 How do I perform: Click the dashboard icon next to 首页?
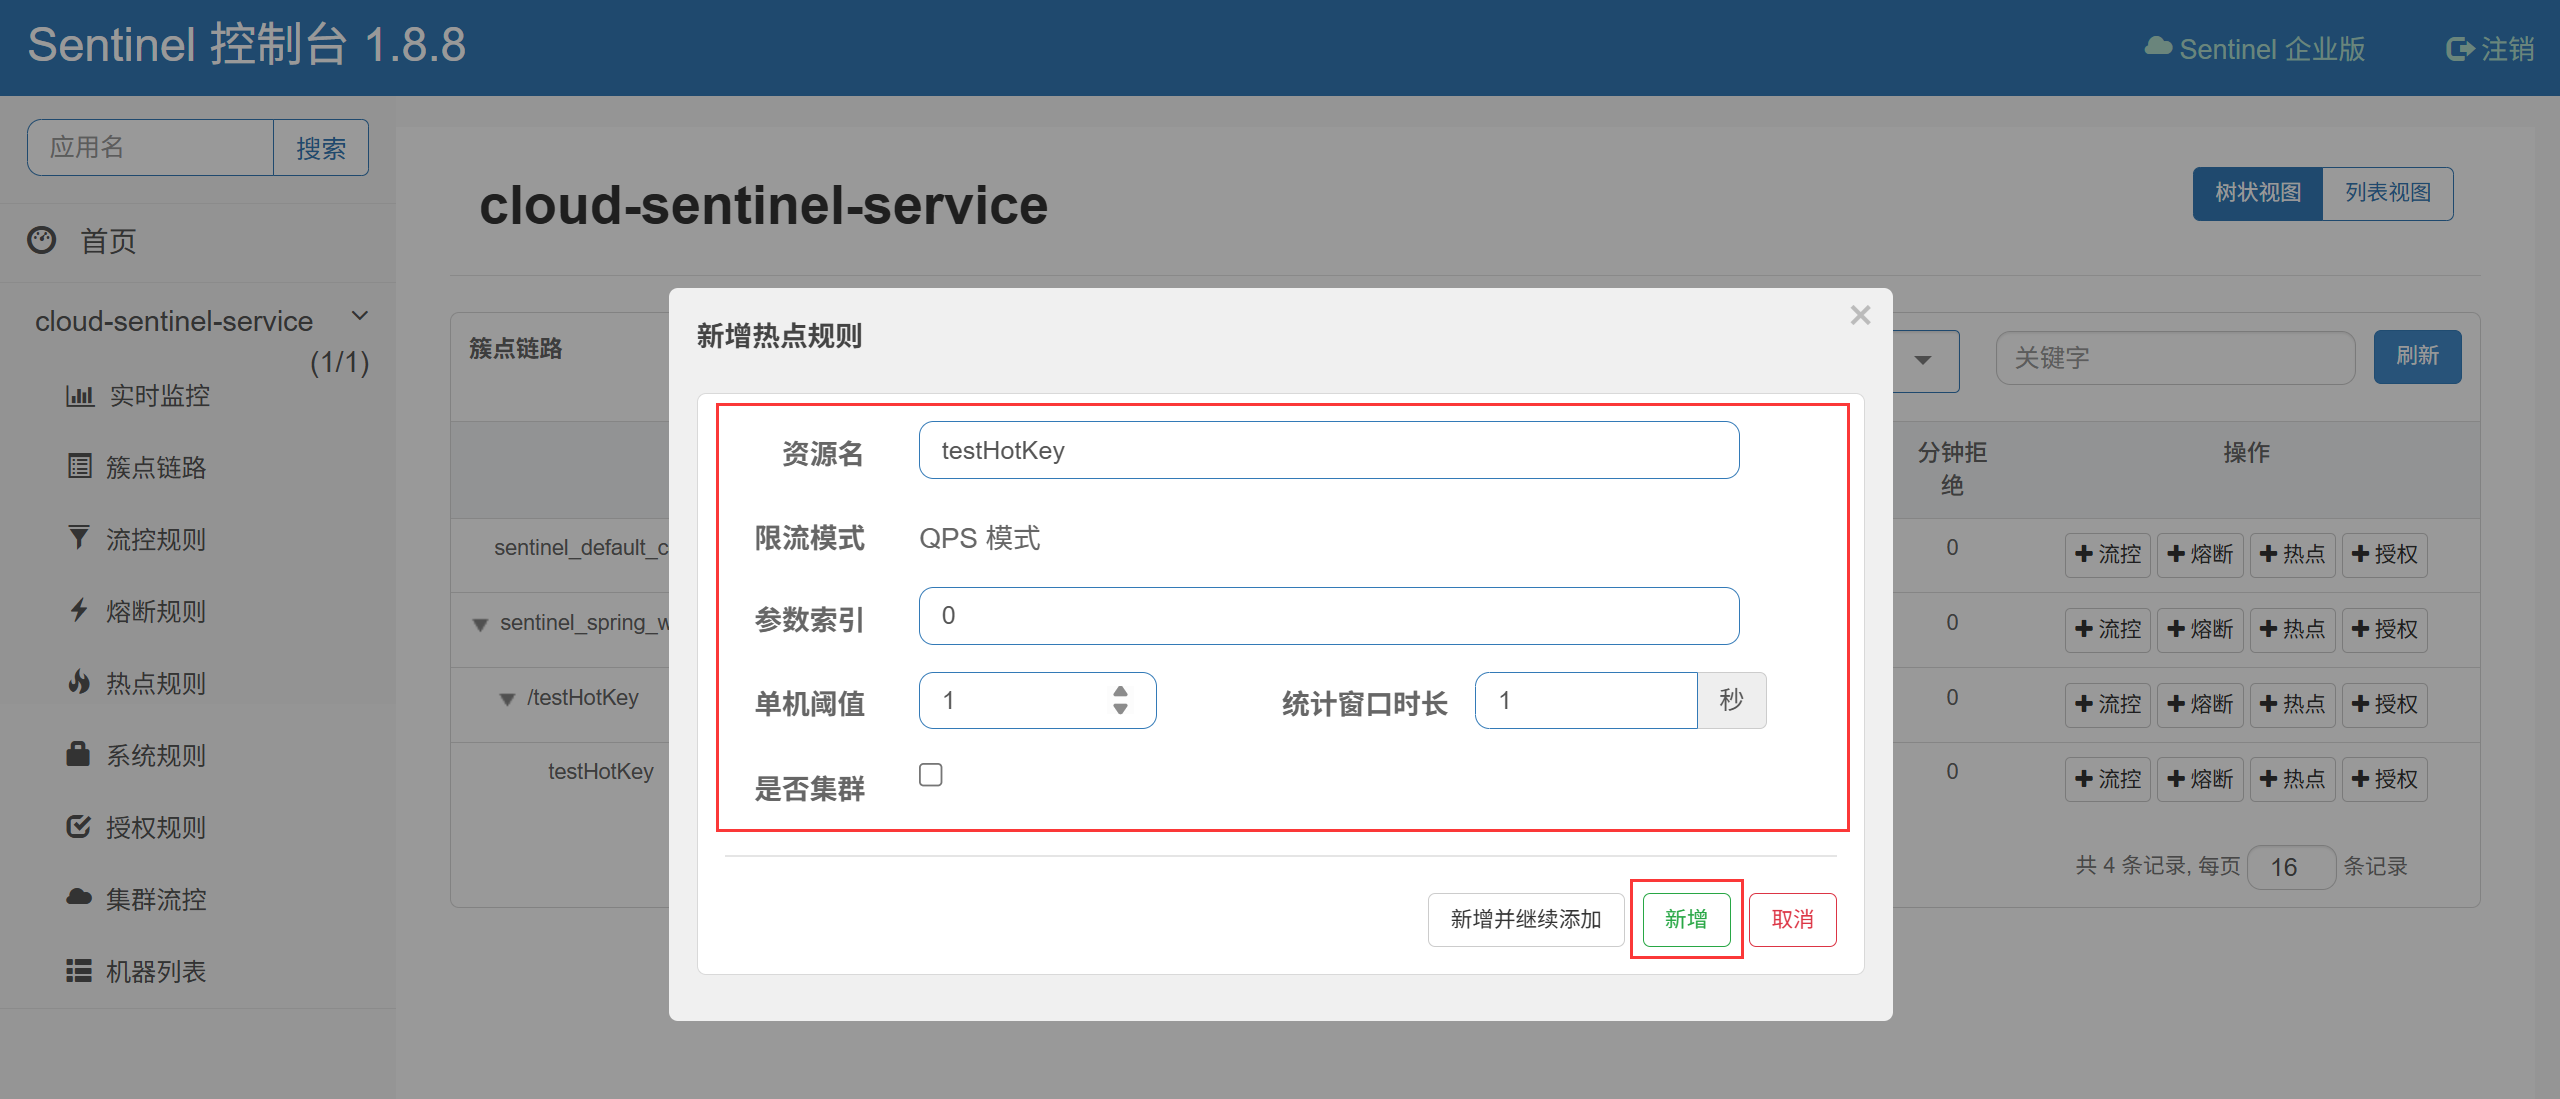coord(42,240)
